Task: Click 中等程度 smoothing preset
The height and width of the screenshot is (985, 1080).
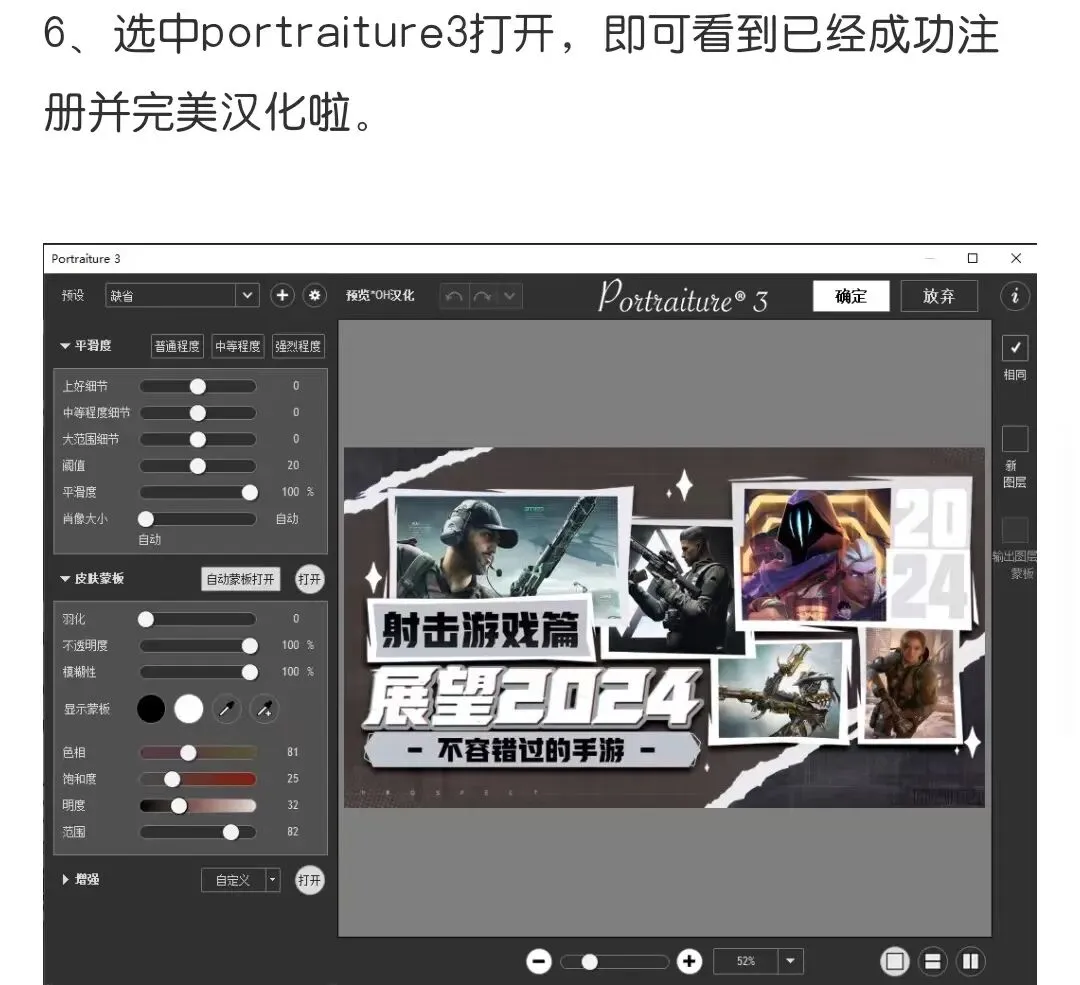Action: point(238,346)
